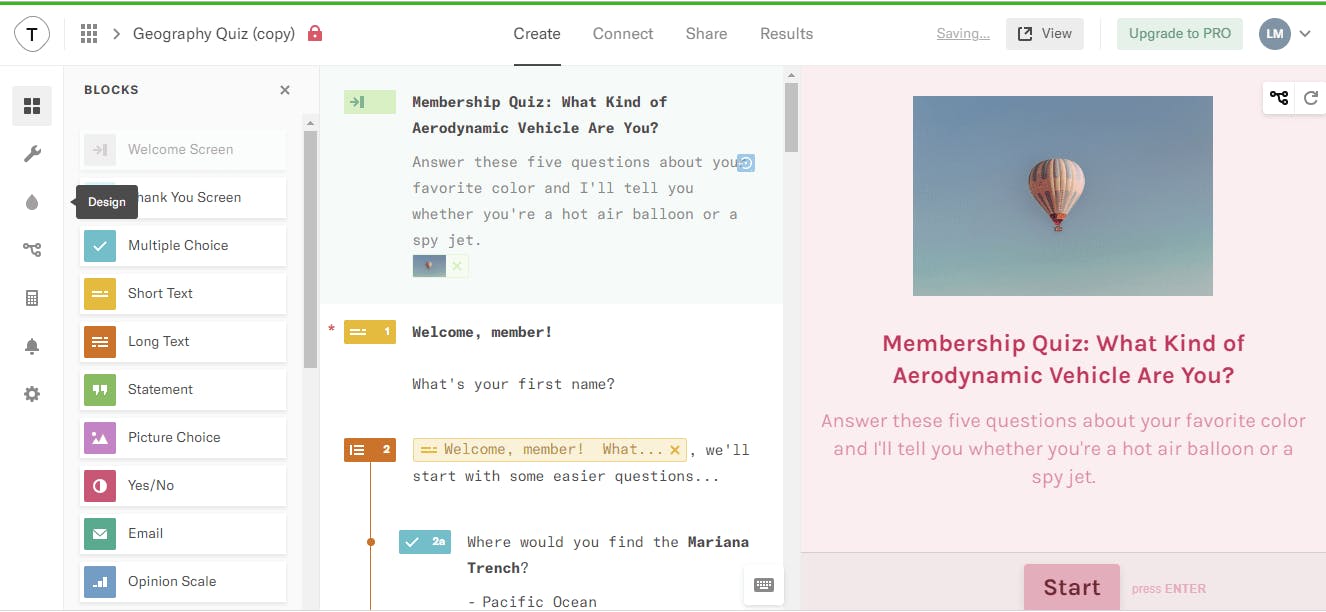Image resolution: width=1326 pixels, height=612 pixels.
Task: Refresh the preview pane
Action: (1311, 97)
